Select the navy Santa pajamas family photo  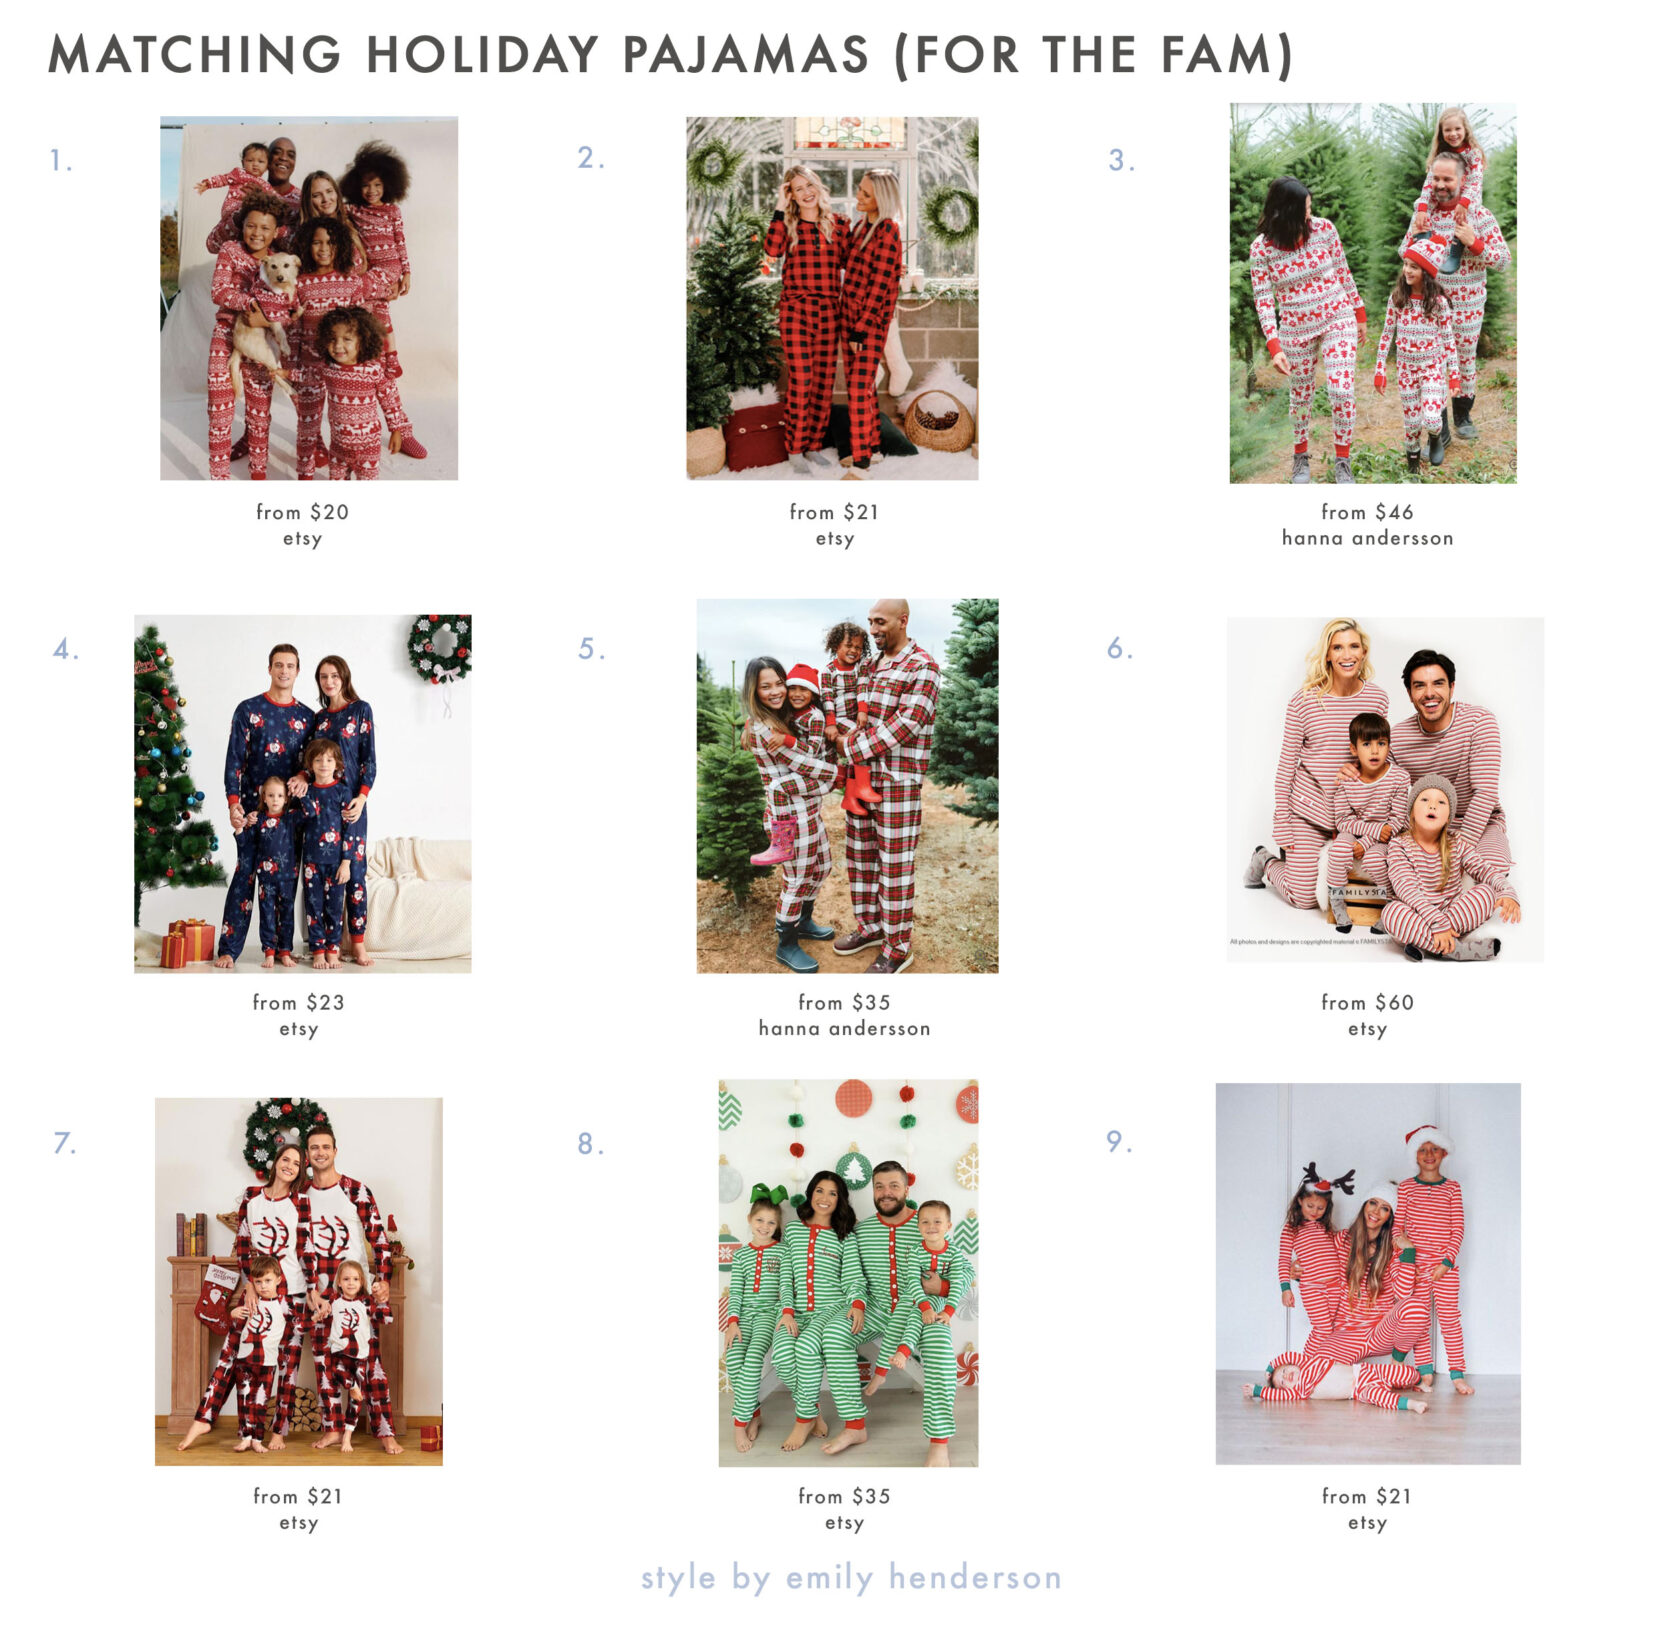pos(303,793)
